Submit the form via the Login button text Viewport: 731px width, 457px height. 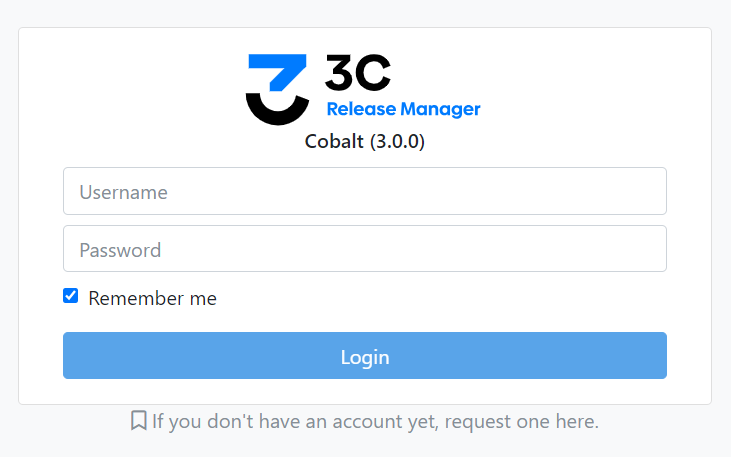click(x=365, y=358)
